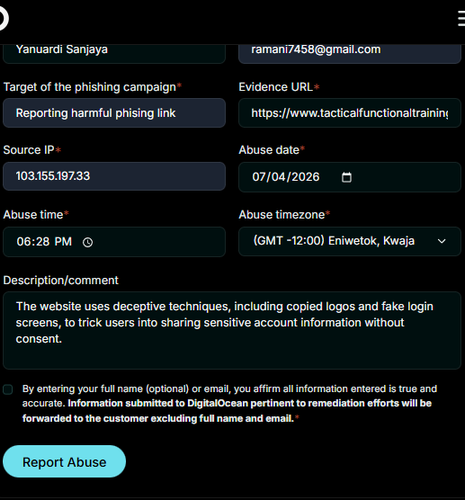Focus the Abuse time field 06:28 PM
Viewport: 465px width, 500px height.
pyautogui.click(x=114, y=242)
